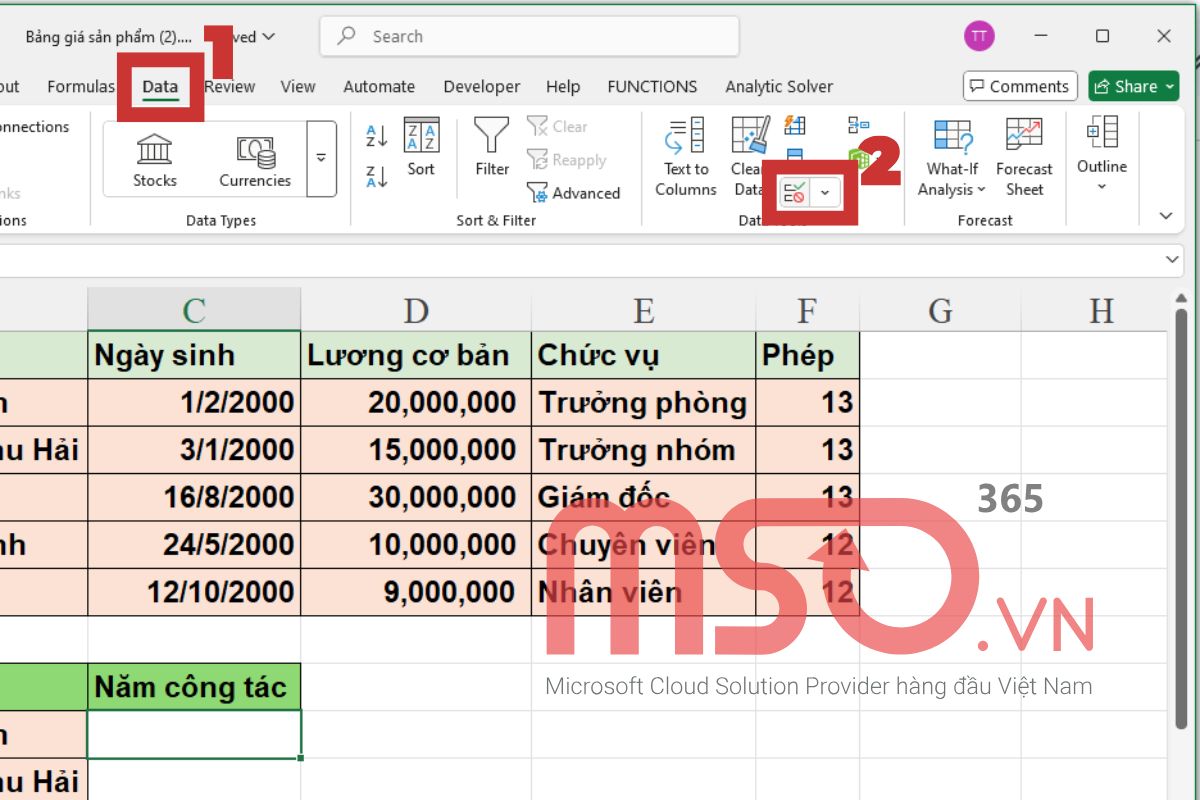Open the Automate tab
This screenshot has width=1200, height=800.
tap(379, 86)
